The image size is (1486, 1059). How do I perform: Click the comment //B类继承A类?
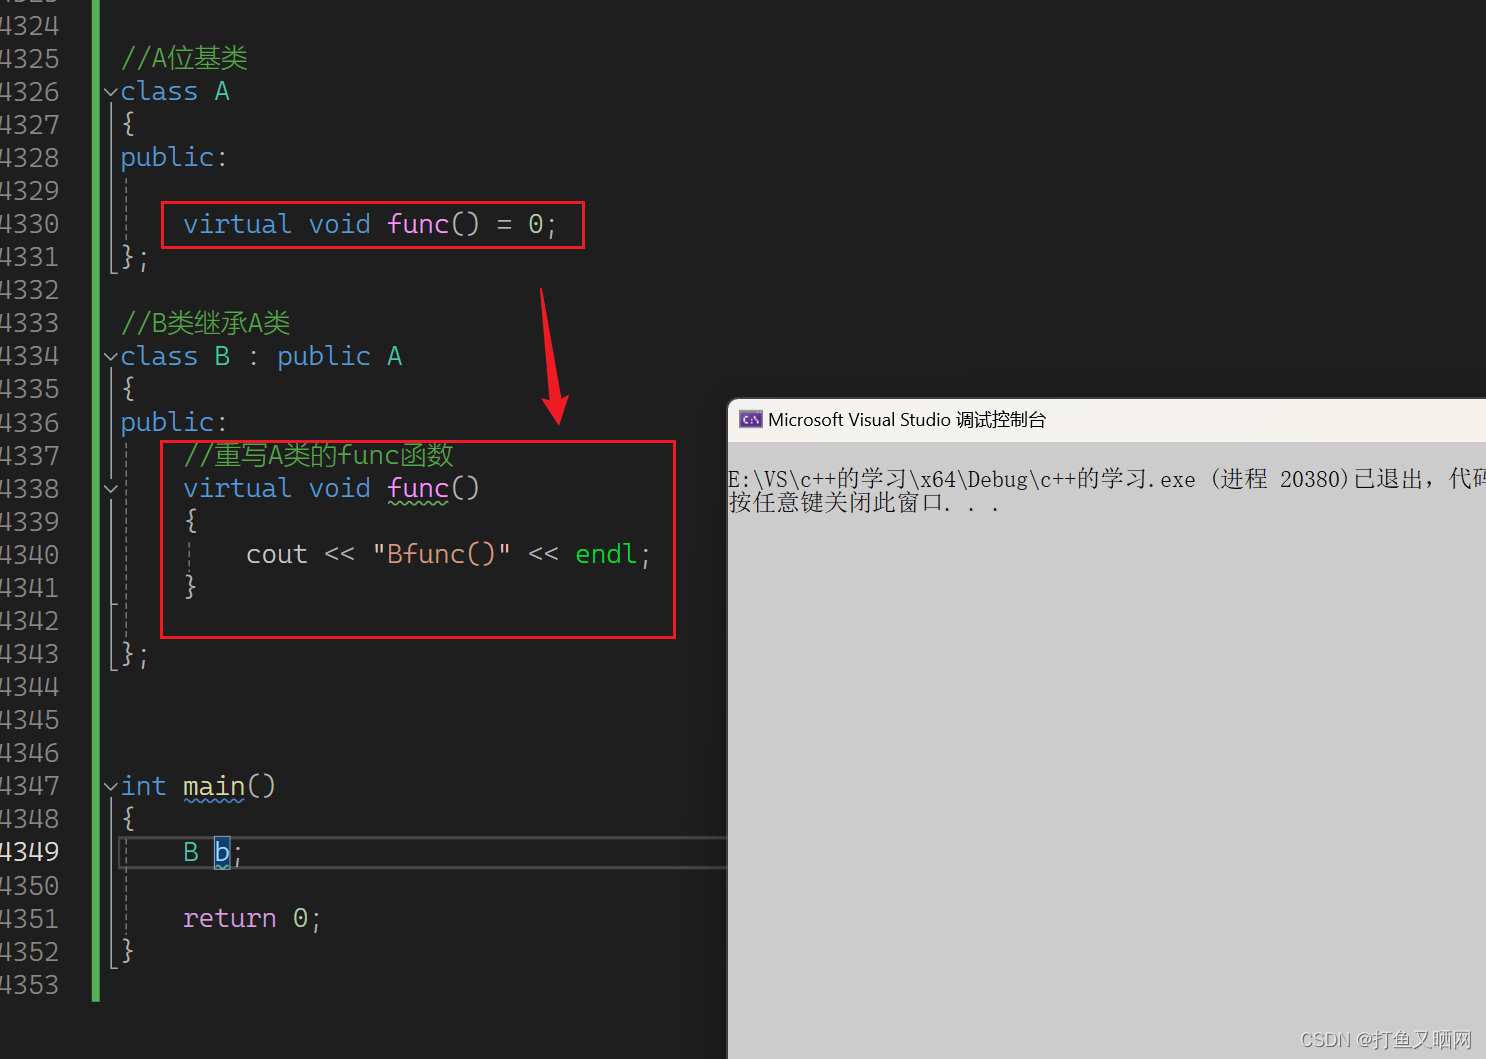click(205, 323)
